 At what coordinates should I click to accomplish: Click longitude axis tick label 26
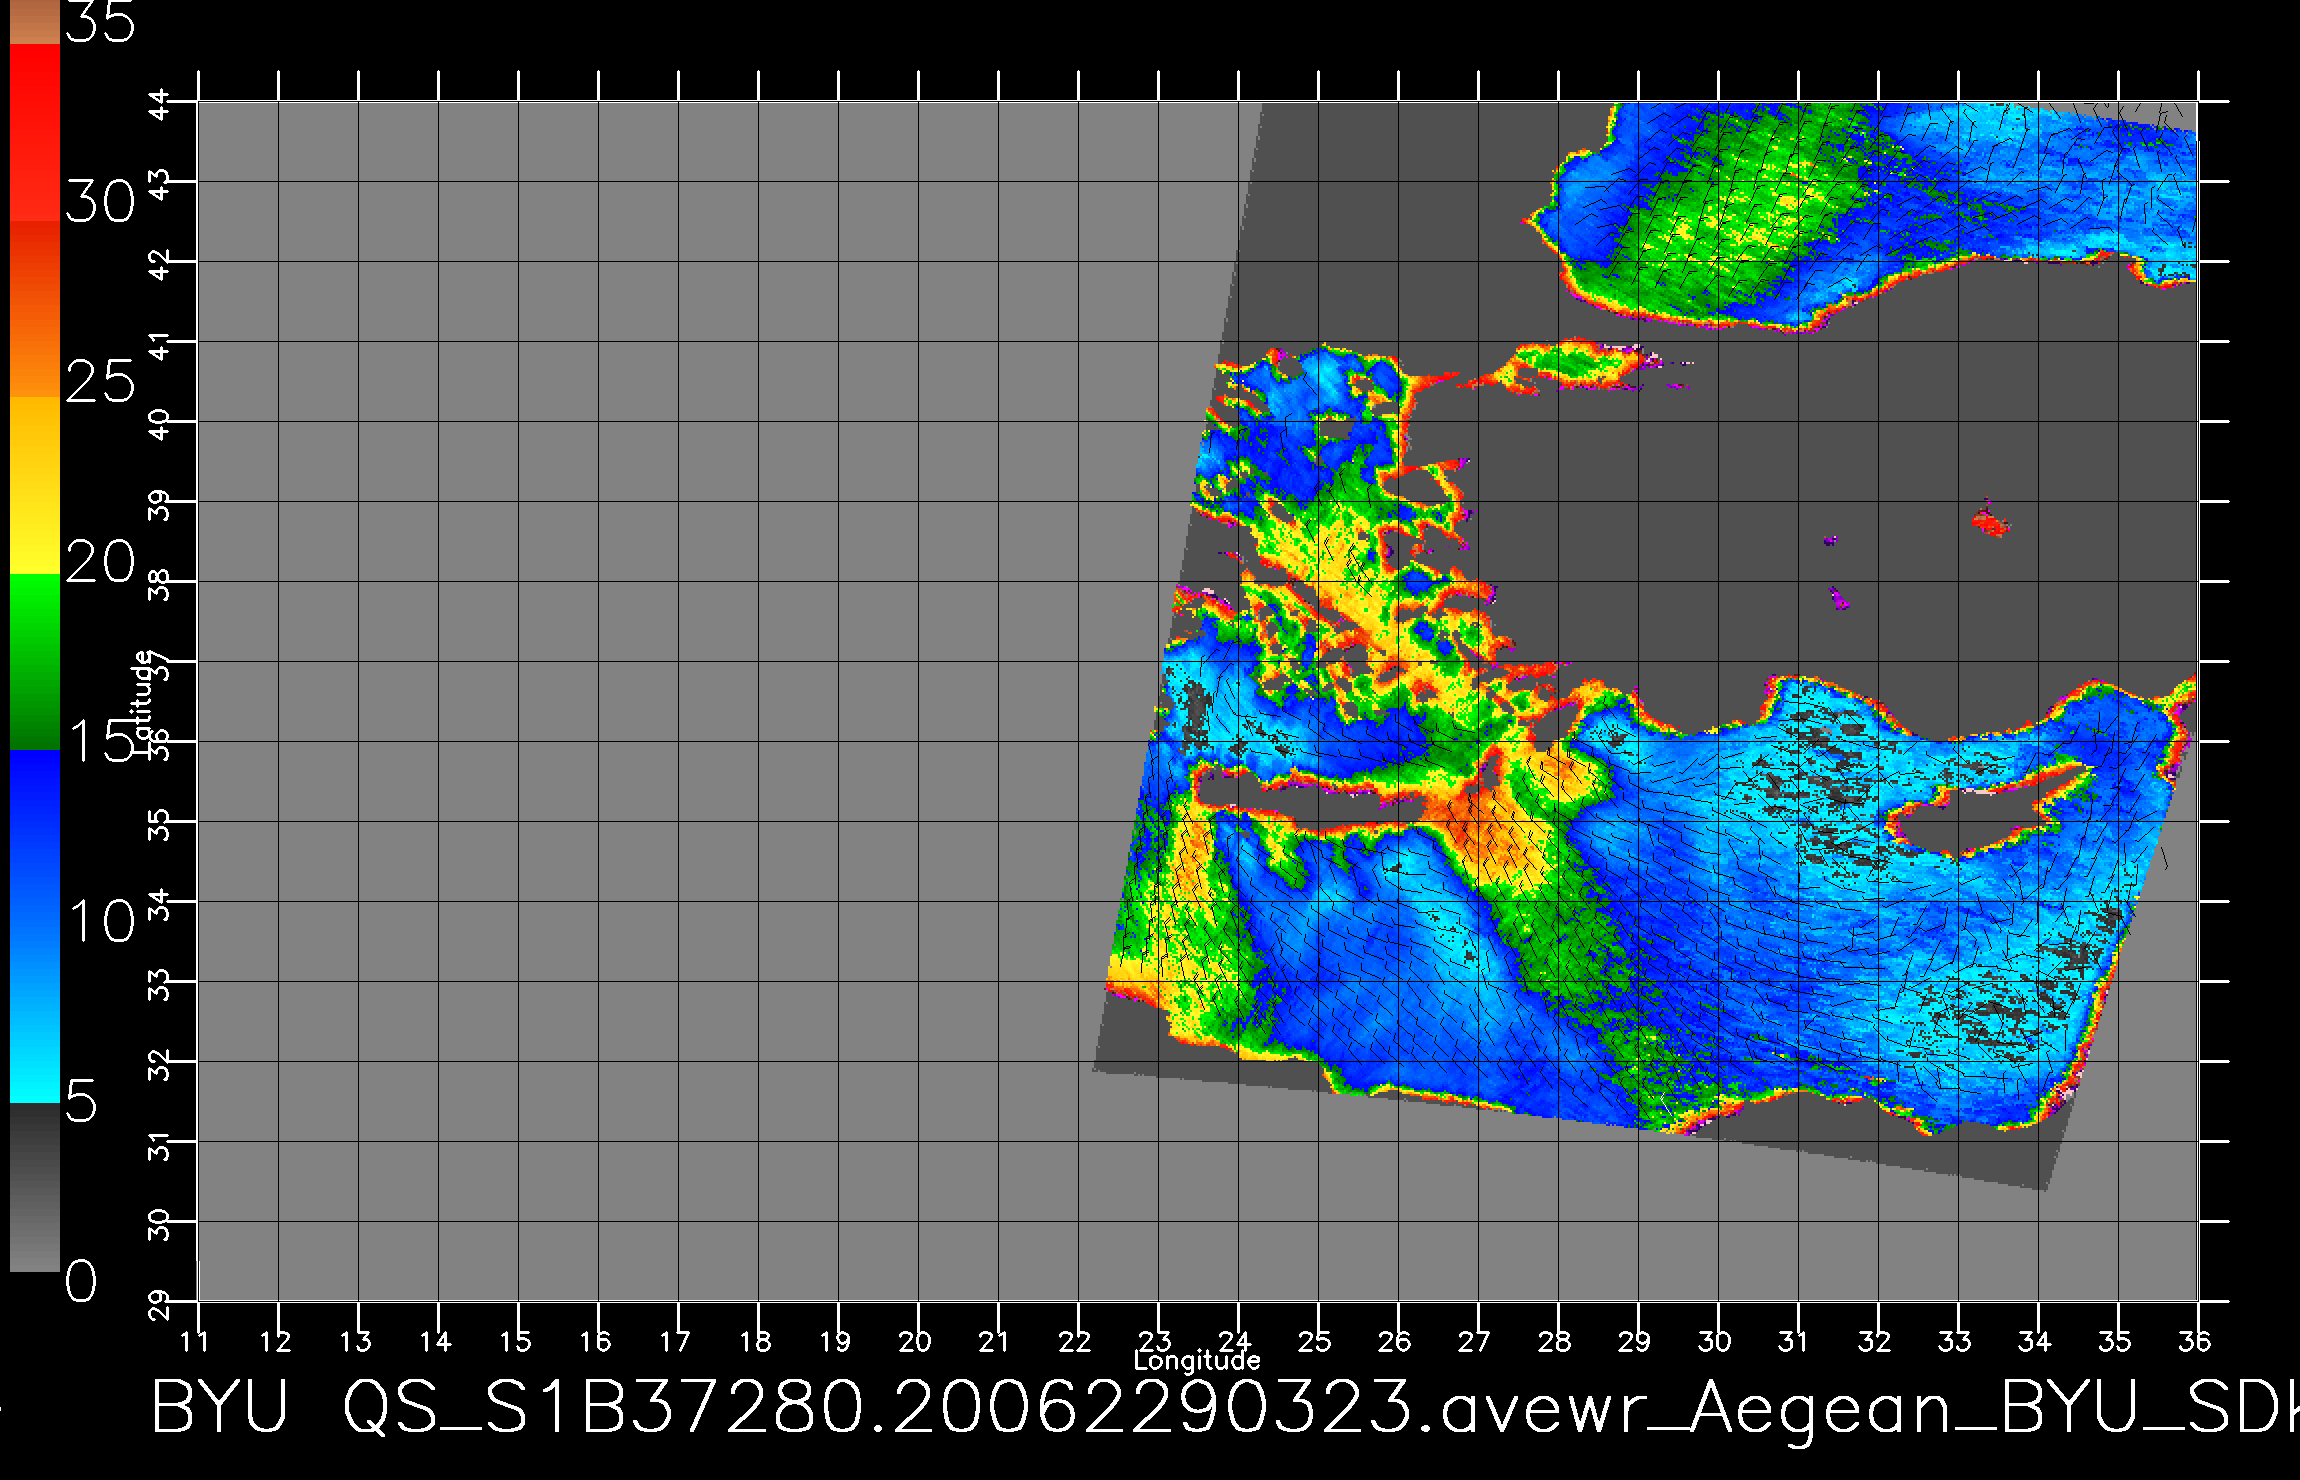point(1395,1341)
